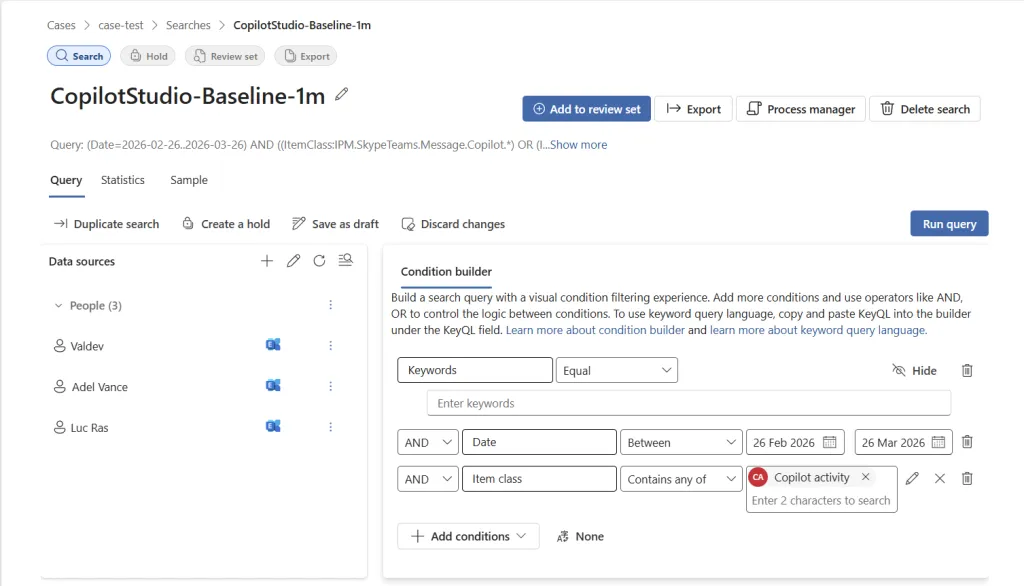Screen dimensions: 1024x586
Task: Open more options for Valdev
Action: tap(330, 346)
